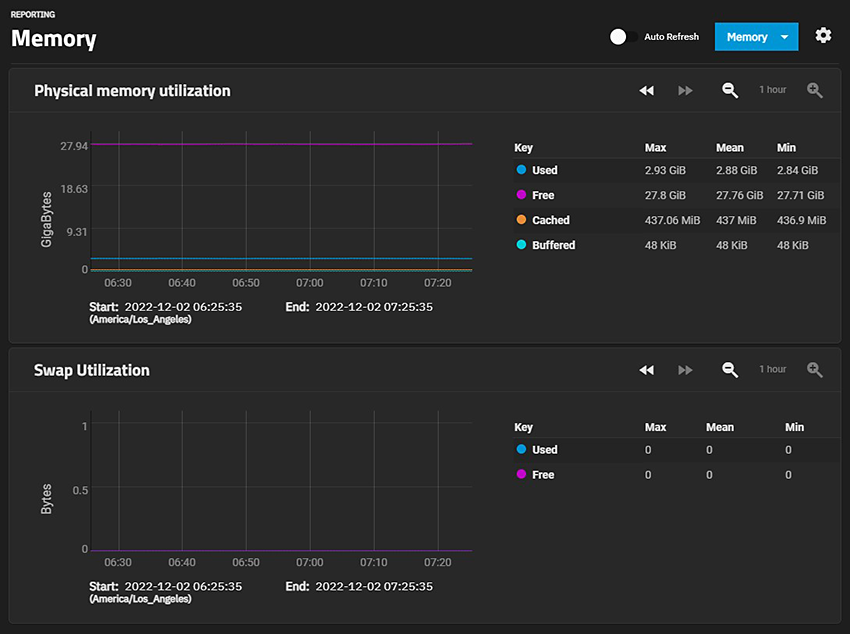Viewport: 850px width, 634px height.
Task: Open the reporting settings gear
Action: pyautogui.click(x=823, y=36)
